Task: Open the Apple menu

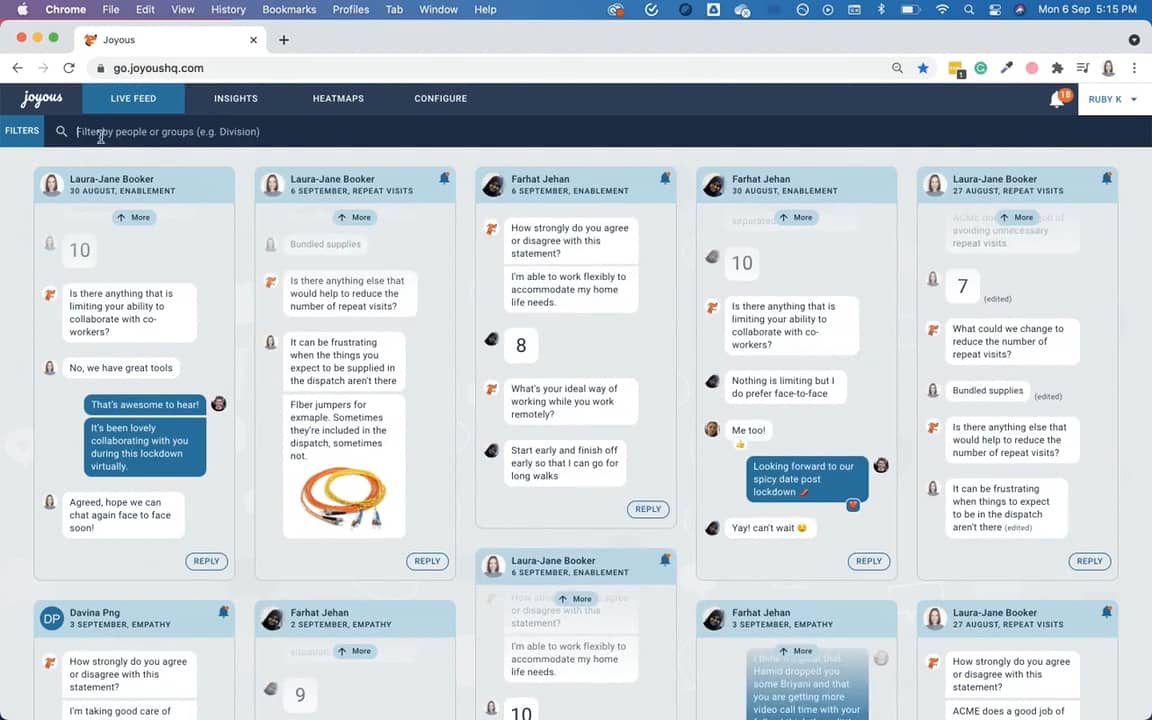Action: 22,10
